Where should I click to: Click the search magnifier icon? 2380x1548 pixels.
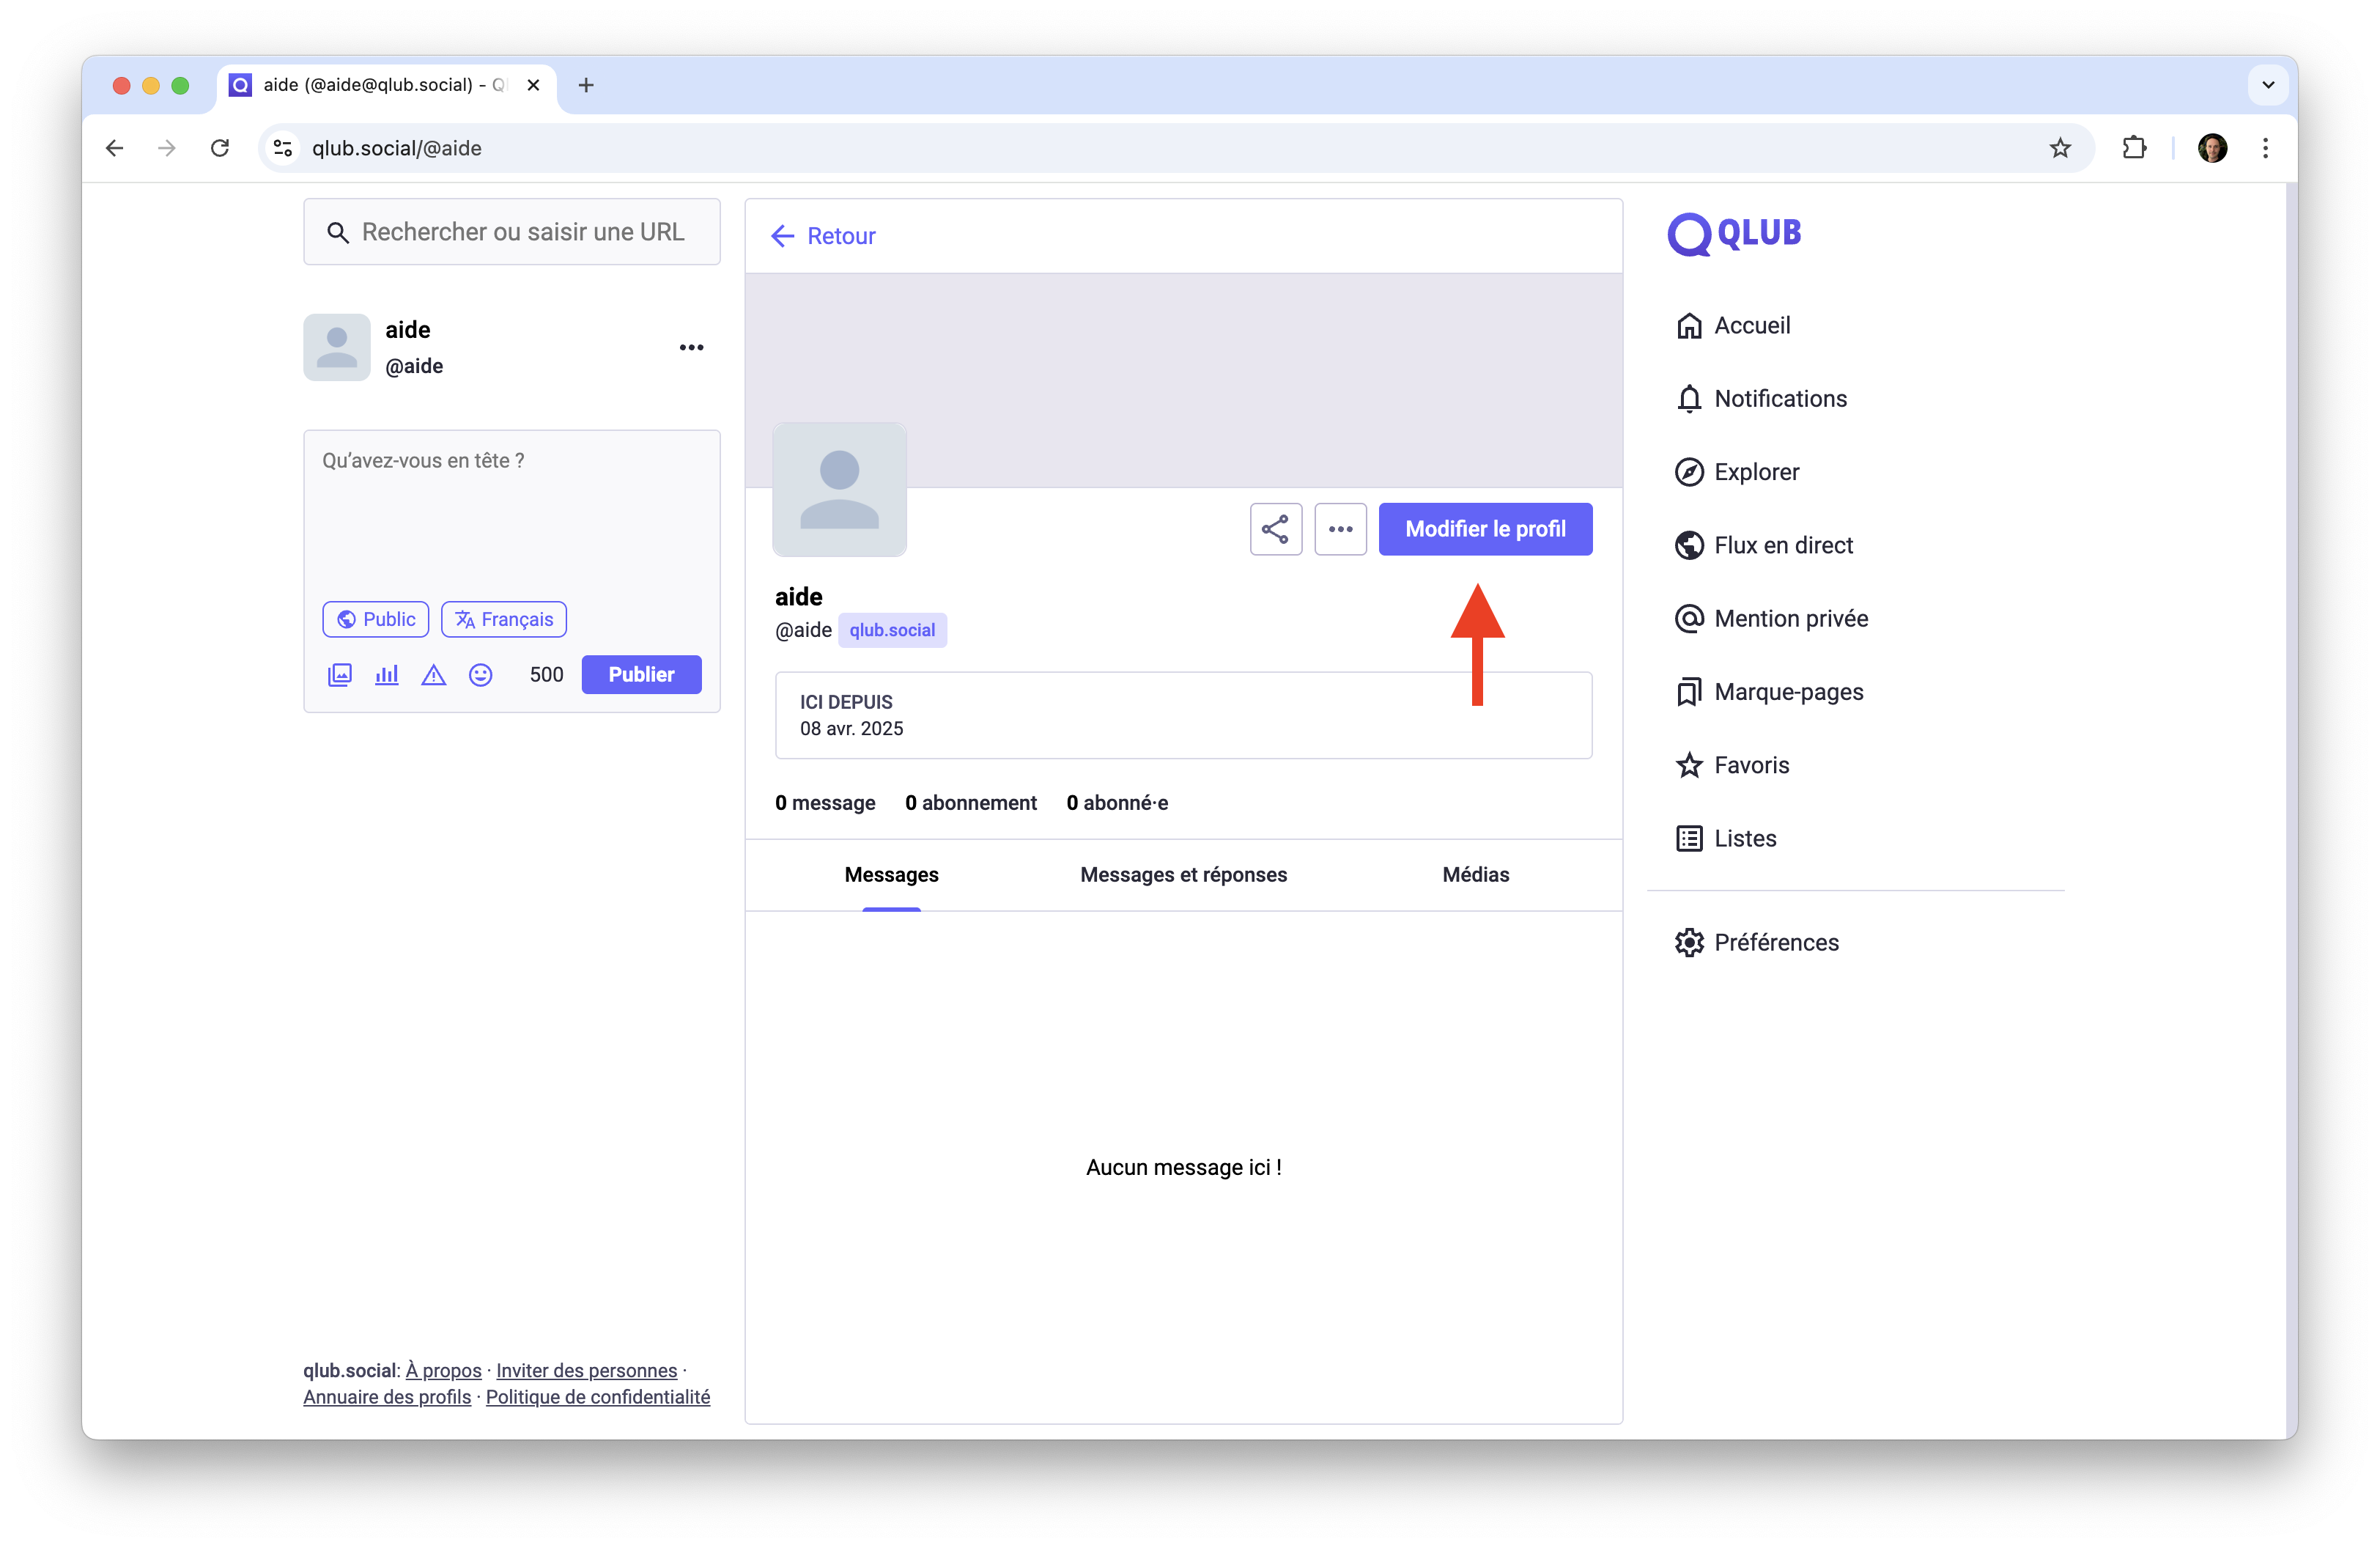click(338, 233)
